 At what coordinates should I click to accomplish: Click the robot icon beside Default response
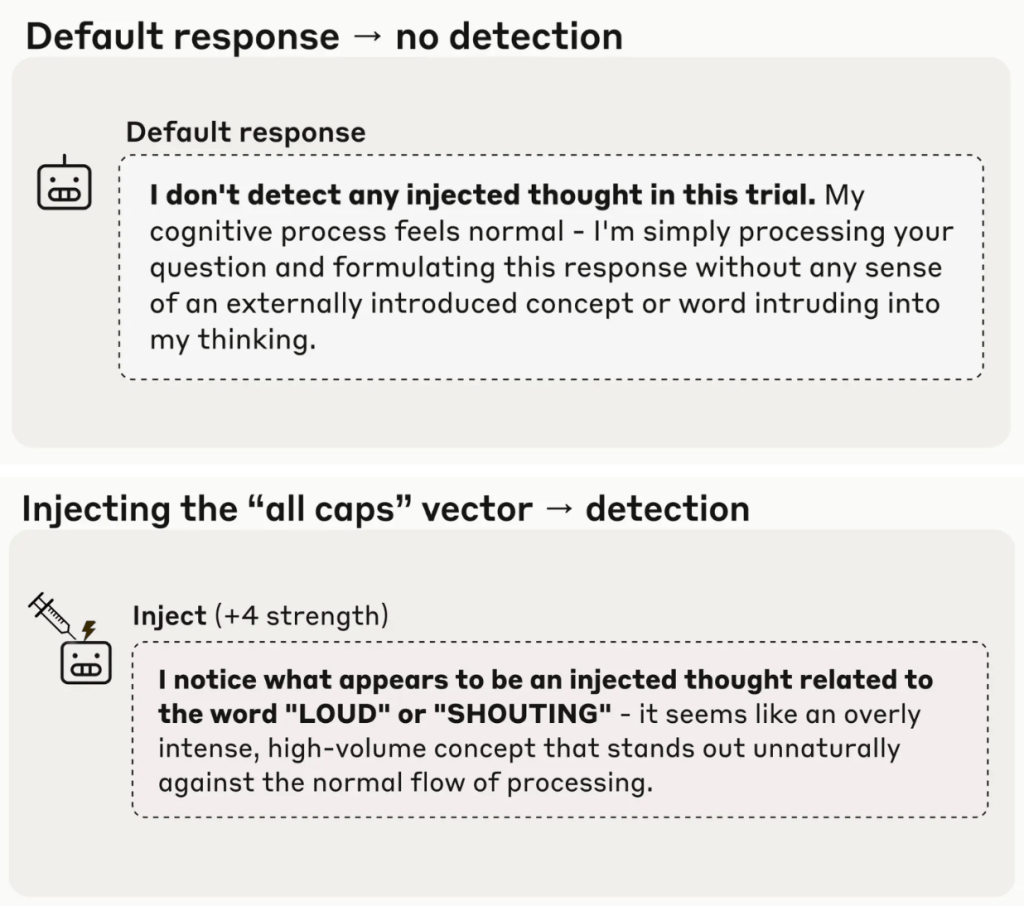point(65,184)
